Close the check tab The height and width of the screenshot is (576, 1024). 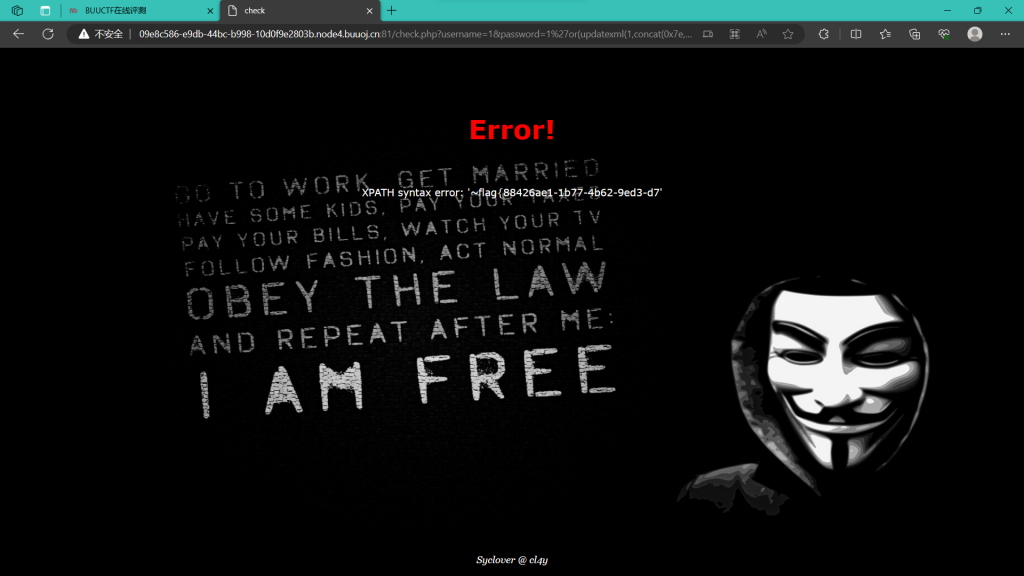[x=370, y=10]
